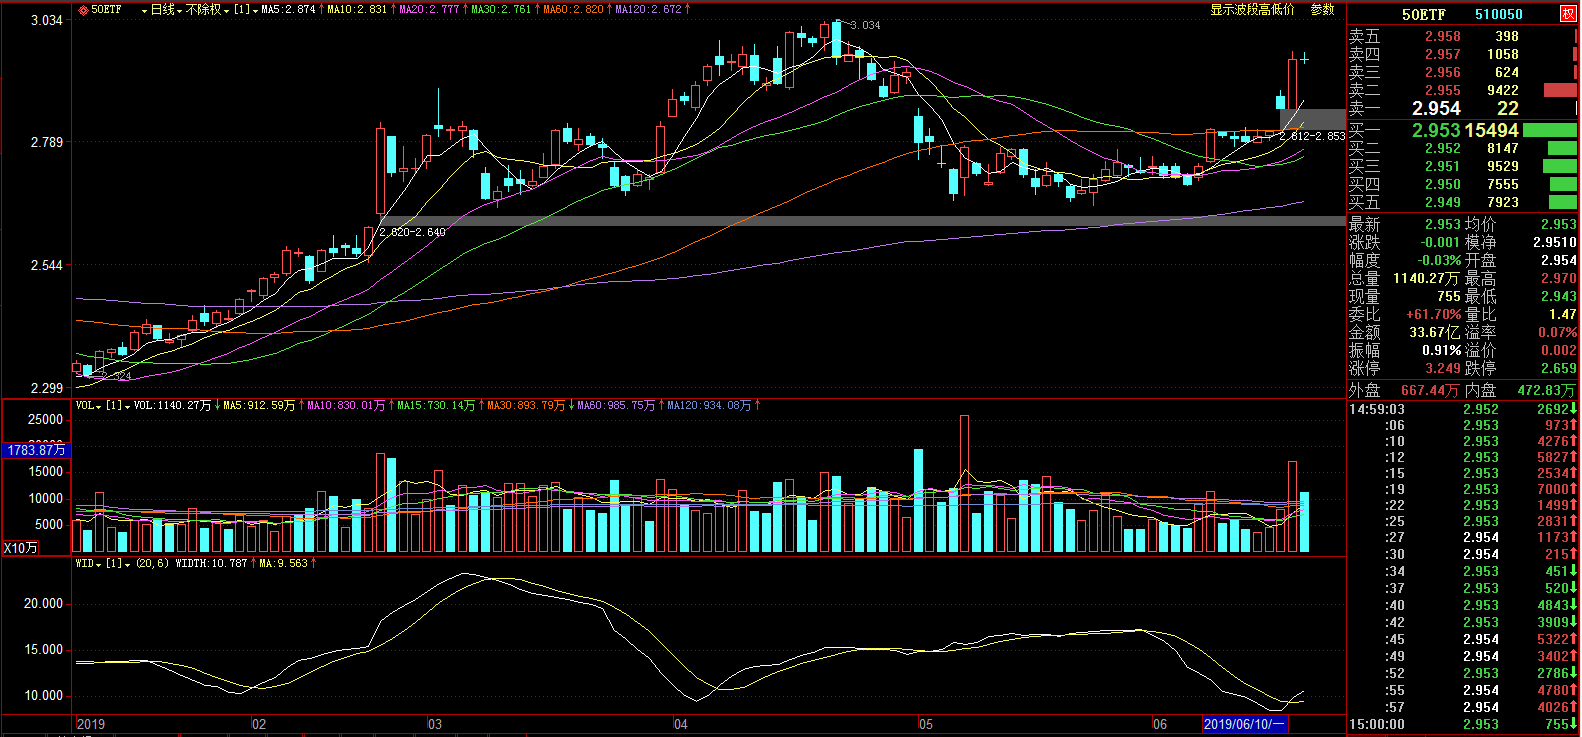The height and width of the screenshot is (737, 1582).
Task: Click the magenta MA20:2.777 label
Action: pyautogui.click(x=429, y=10)
